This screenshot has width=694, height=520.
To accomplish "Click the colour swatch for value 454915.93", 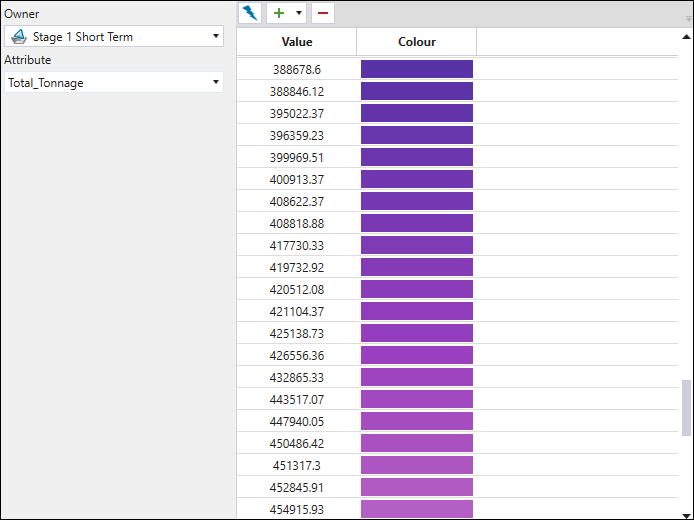I will [x=416, y=509].
